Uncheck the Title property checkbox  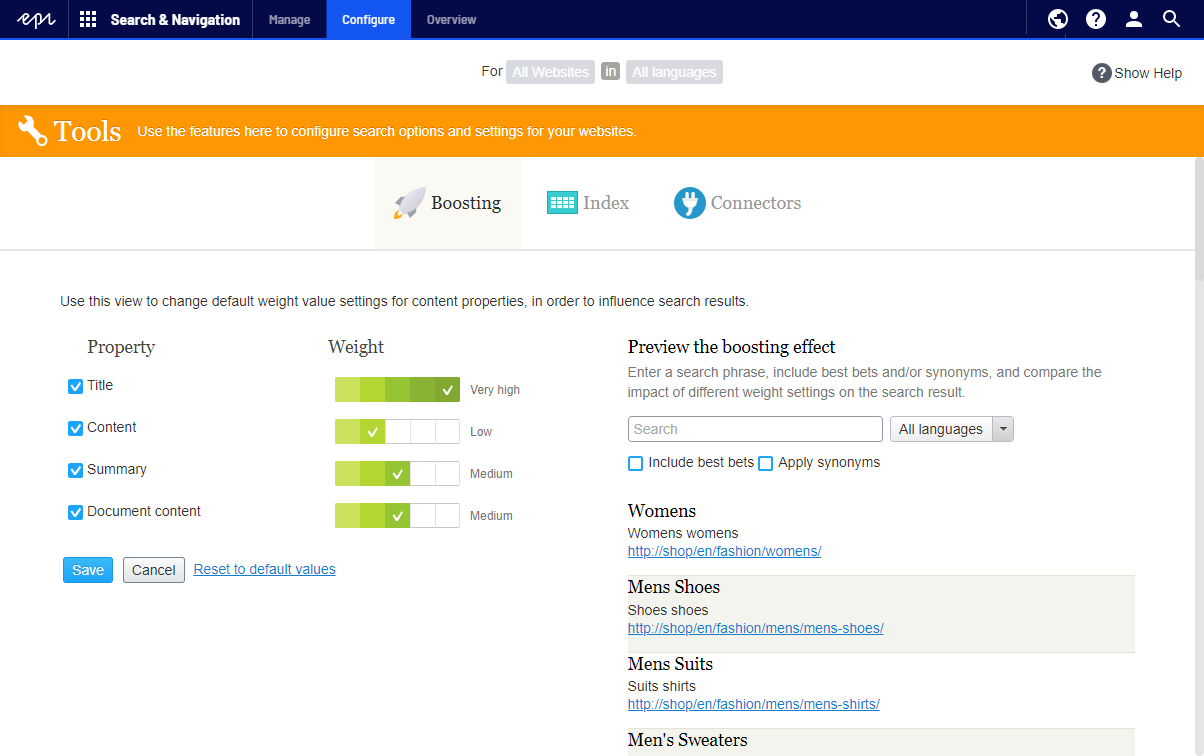pyautogui.click(x=75, y=386)
